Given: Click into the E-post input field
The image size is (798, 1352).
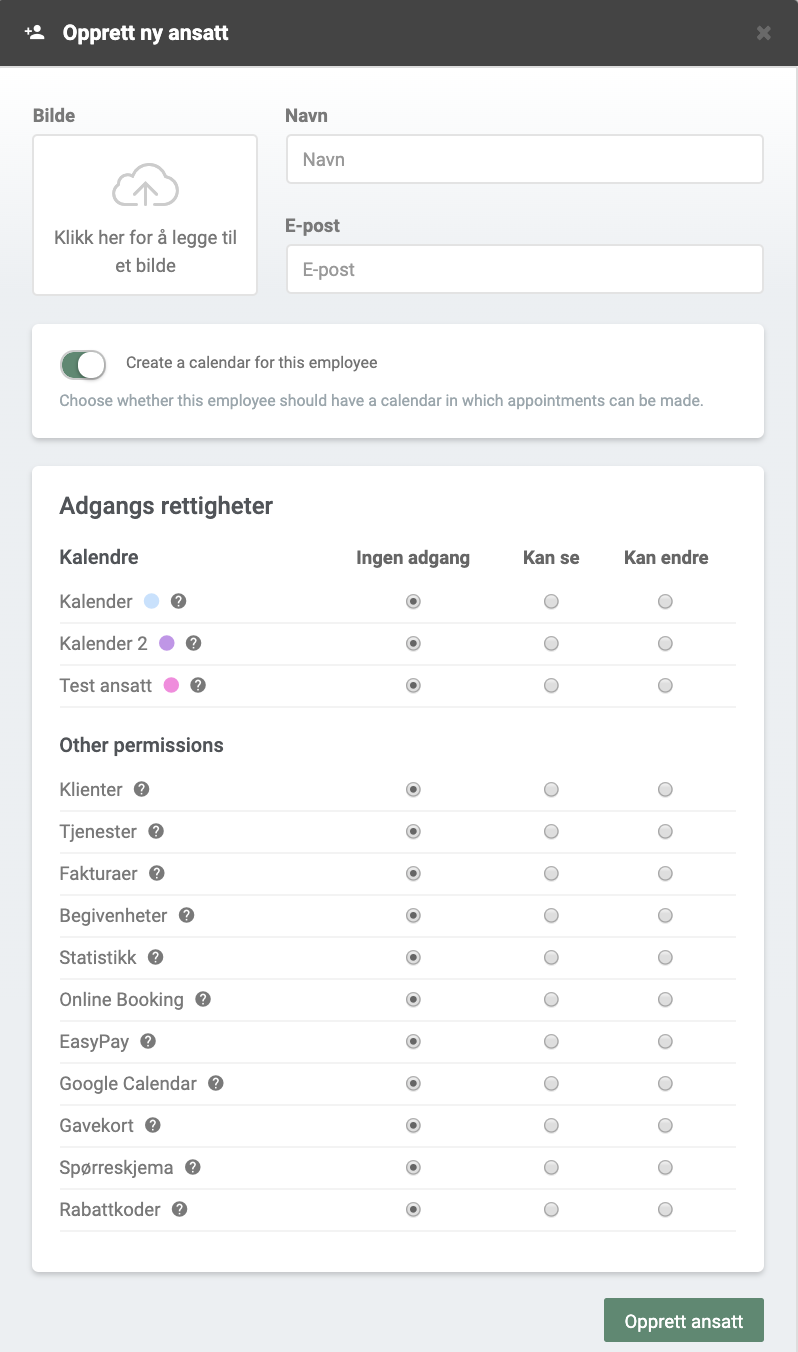Looking at the screenshot, I should pos(525,269).
